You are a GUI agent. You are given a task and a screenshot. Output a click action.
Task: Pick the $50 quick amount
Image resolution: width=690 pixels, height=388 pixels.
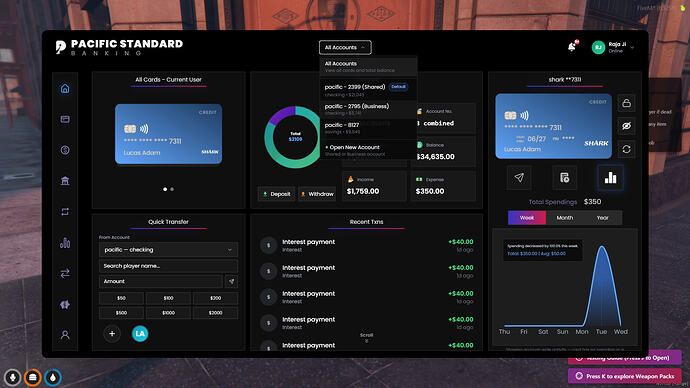[x=121, y=298]
